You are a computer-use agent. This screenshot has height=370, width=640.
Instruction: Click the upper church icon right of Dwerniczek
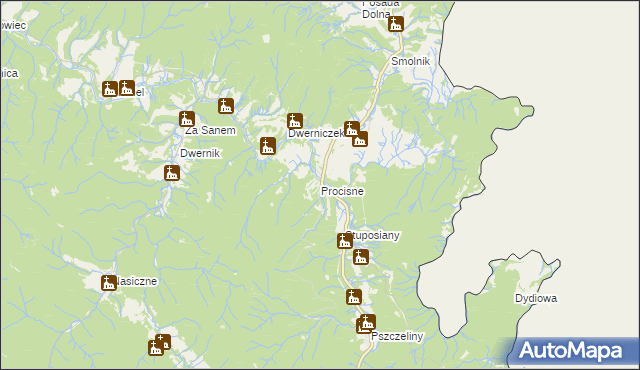click(351, 129)
